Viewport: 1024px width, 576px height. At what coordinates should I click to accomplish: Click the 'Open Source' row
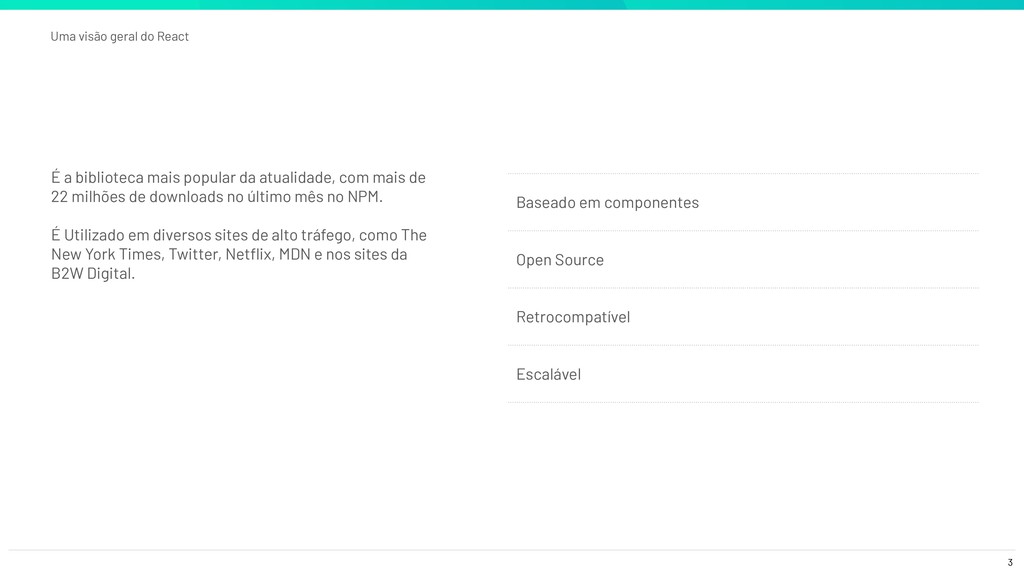coord(743,260)
